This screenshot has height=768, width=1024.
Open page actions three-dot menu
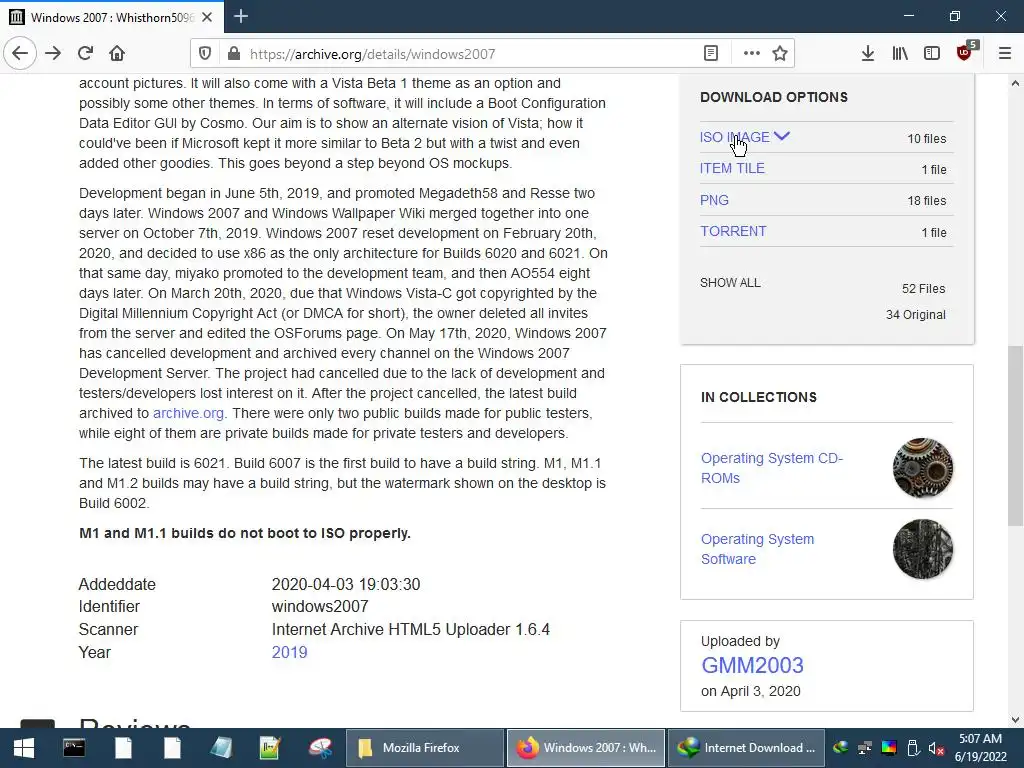[752, 54]
